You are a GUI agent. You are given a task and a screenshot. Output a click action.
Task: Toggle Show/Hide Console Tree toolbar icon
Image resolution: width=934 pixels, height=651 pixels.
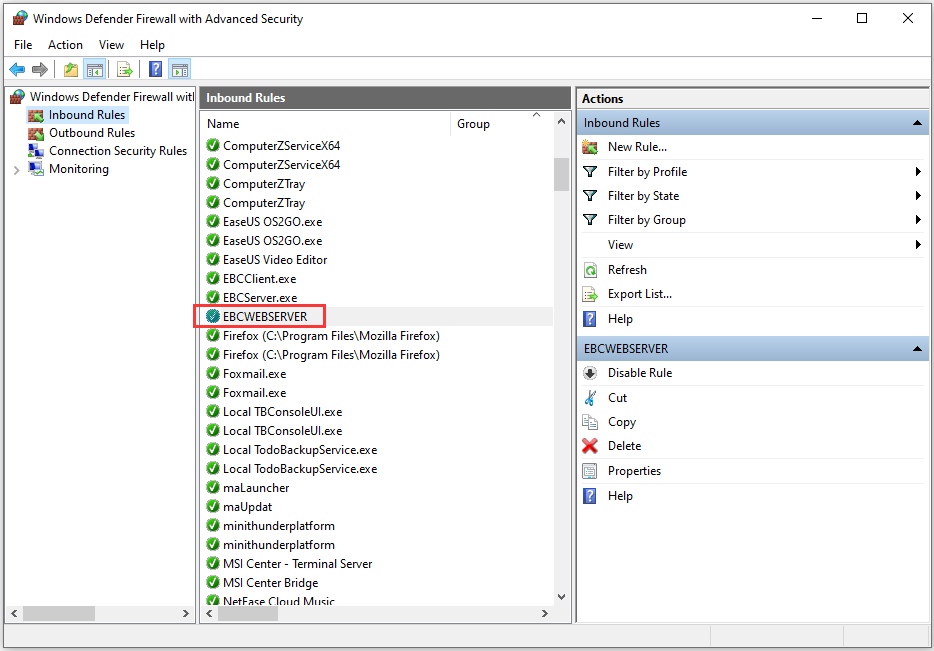[95, 70]
